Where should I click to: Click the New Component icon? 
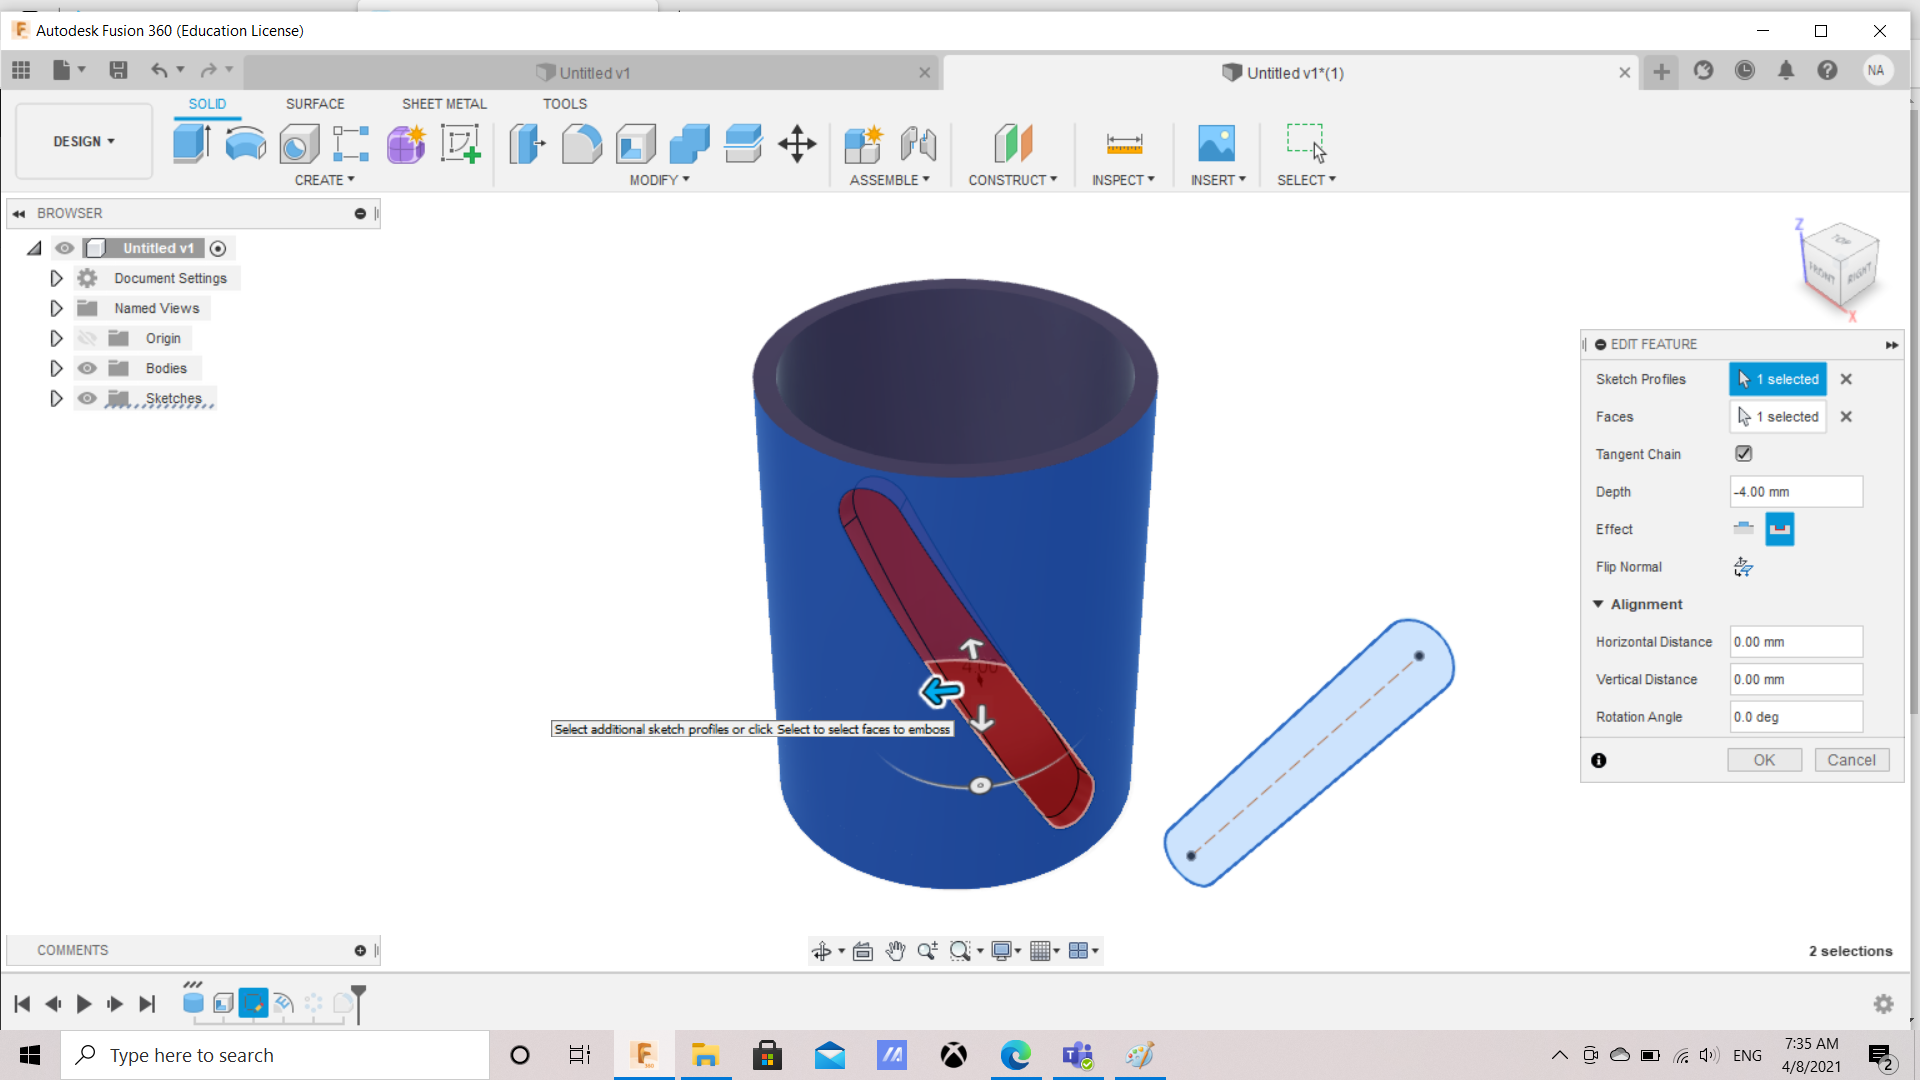863,144
